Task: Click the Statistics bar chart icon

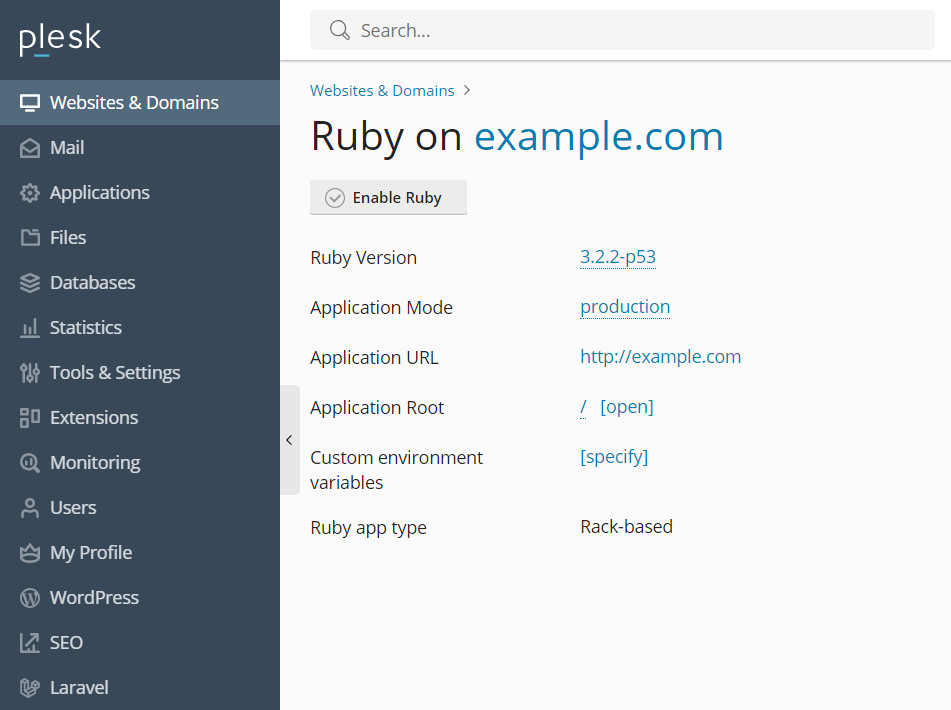Action: [30, 328]
